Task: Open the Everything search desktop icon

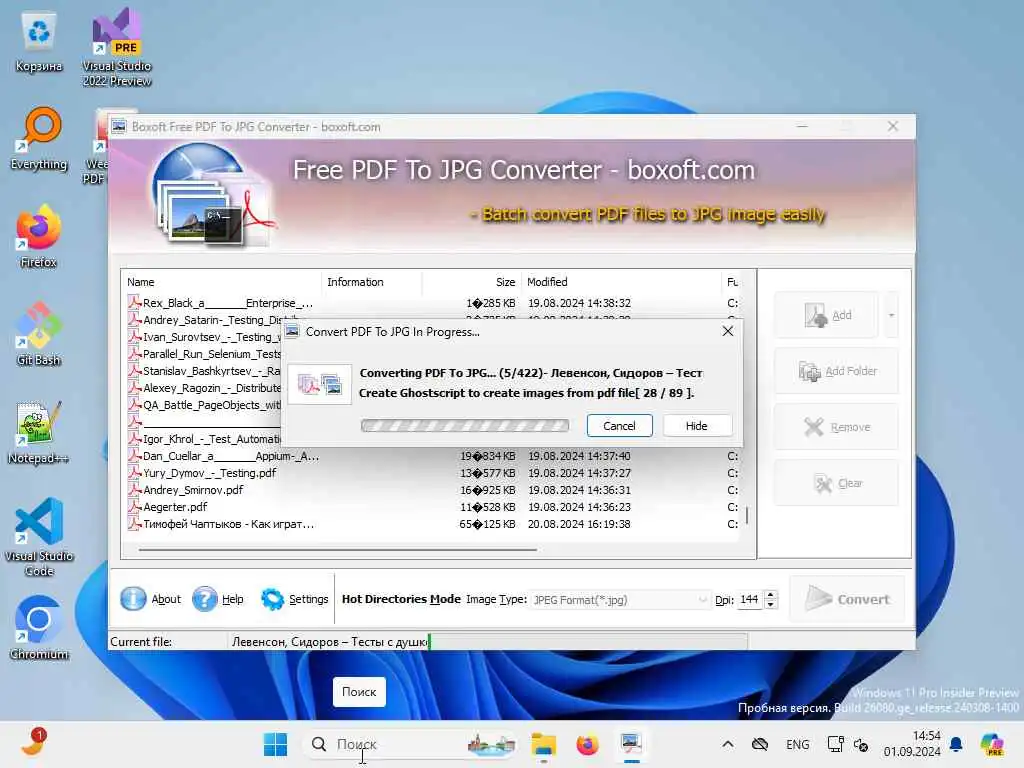Action: (x=39, y=140)
